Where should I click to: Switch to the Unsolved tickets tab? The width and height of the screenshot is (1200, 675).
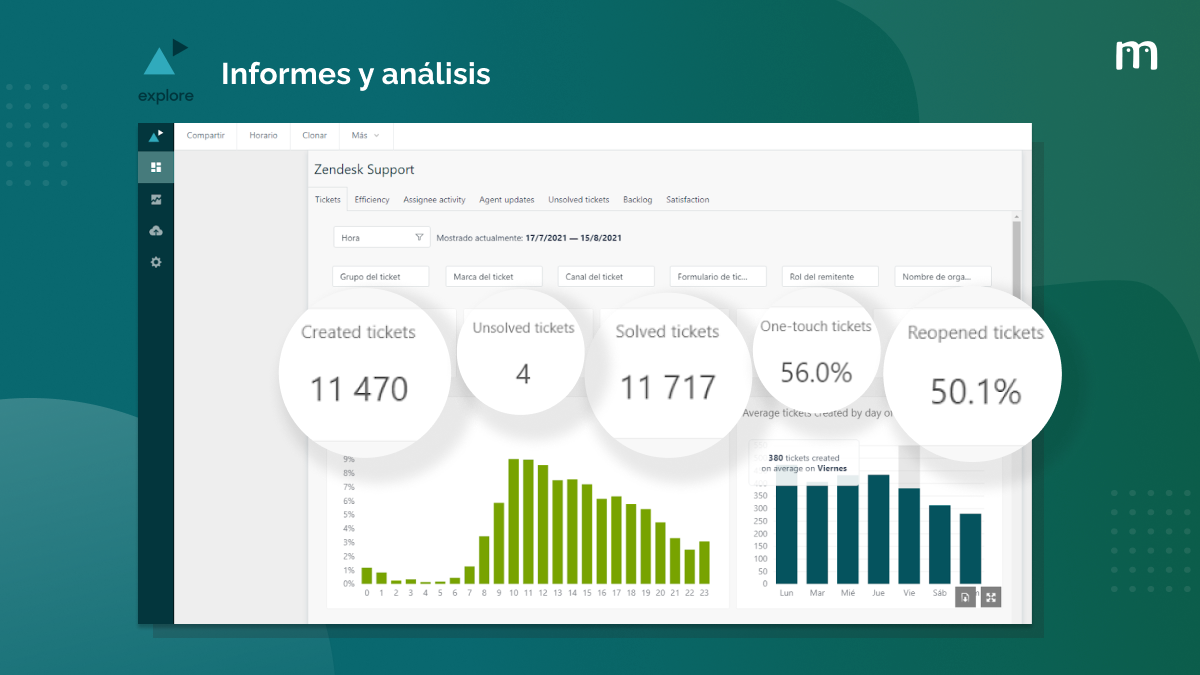[579, 200]
